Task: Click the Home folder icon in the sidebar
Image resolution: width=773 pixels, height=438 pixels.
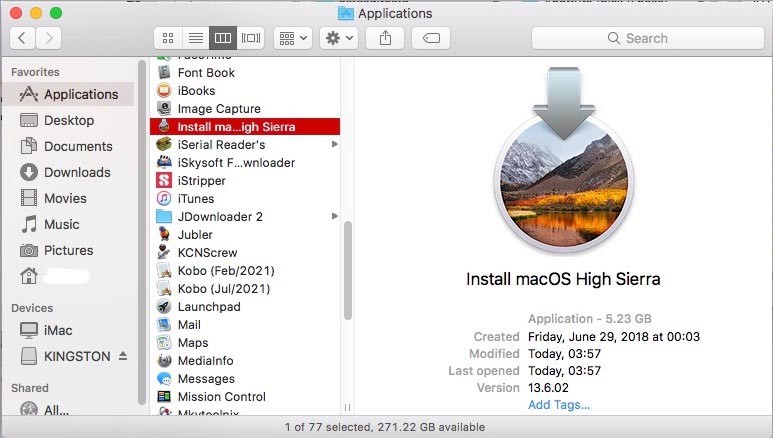Action: coord(29,276)
